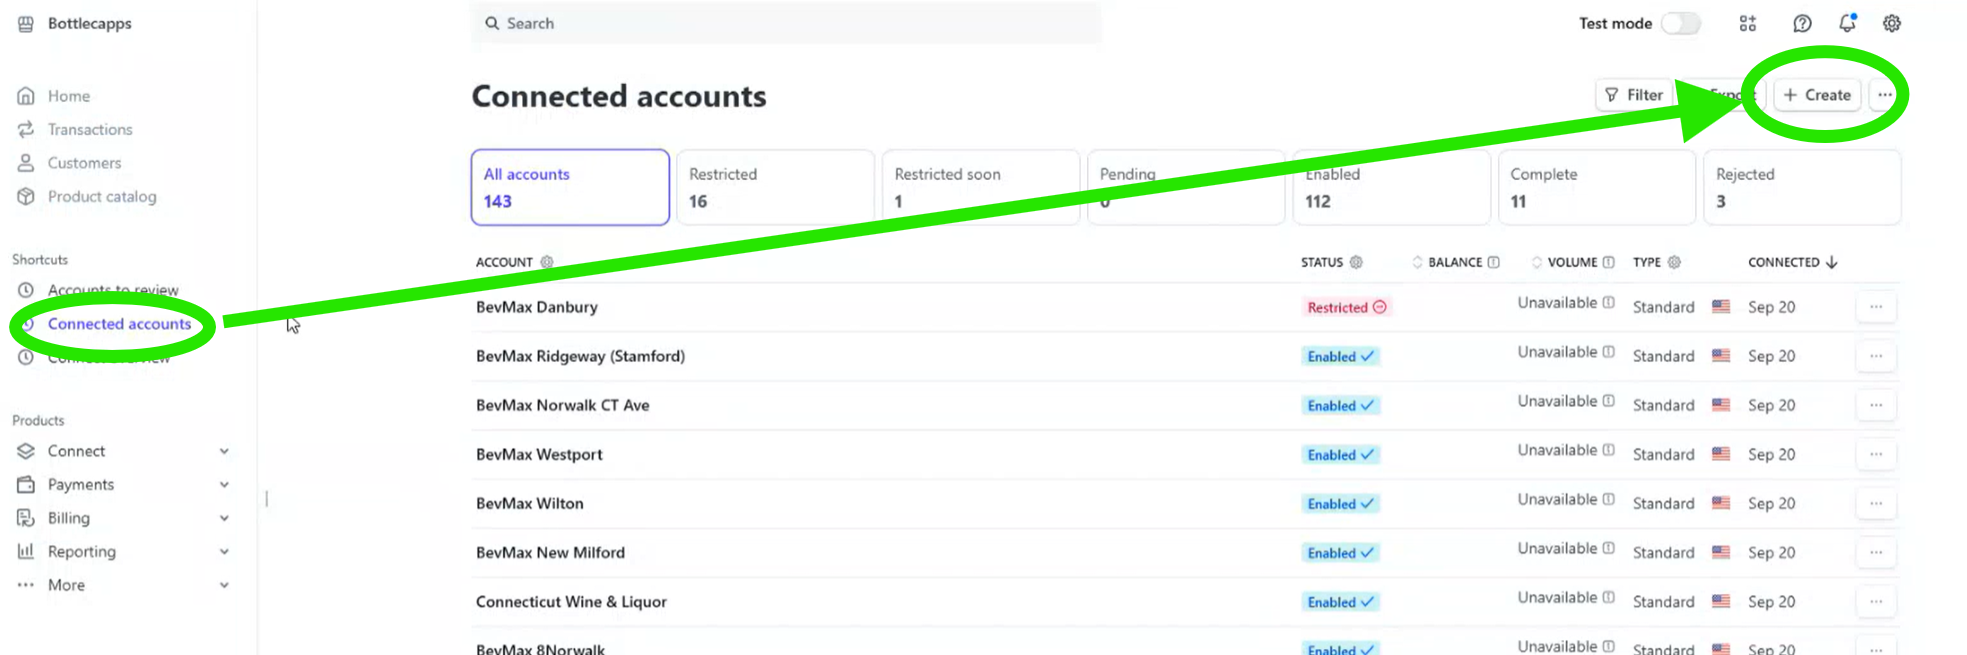The width and height of the screenshot is (1967, 655).
Task: Expand the More menu chevron
Action: [x=224, y=585]
